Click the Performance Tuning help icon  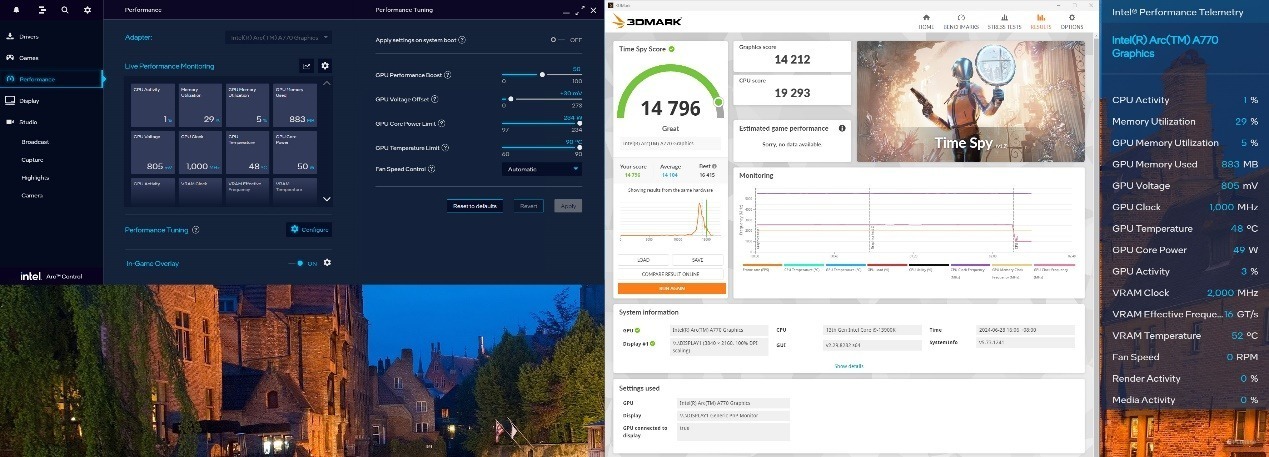[x=195, y=230]
